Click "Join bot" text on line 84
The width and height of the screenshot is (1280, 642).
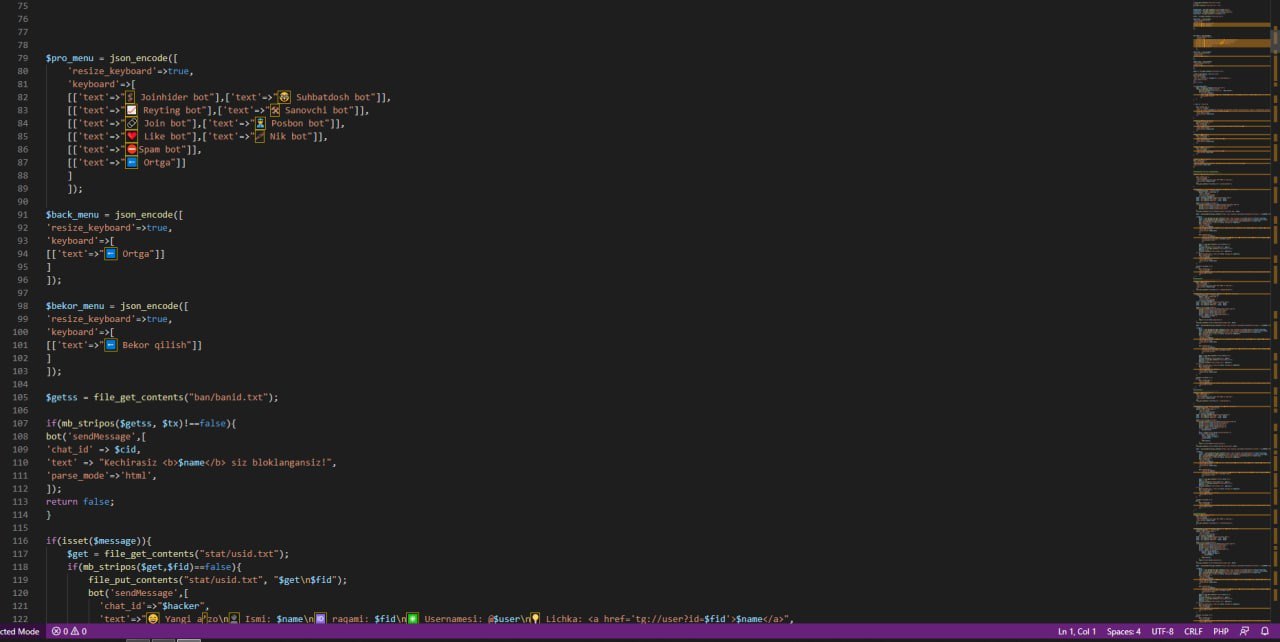coord(167,123)
